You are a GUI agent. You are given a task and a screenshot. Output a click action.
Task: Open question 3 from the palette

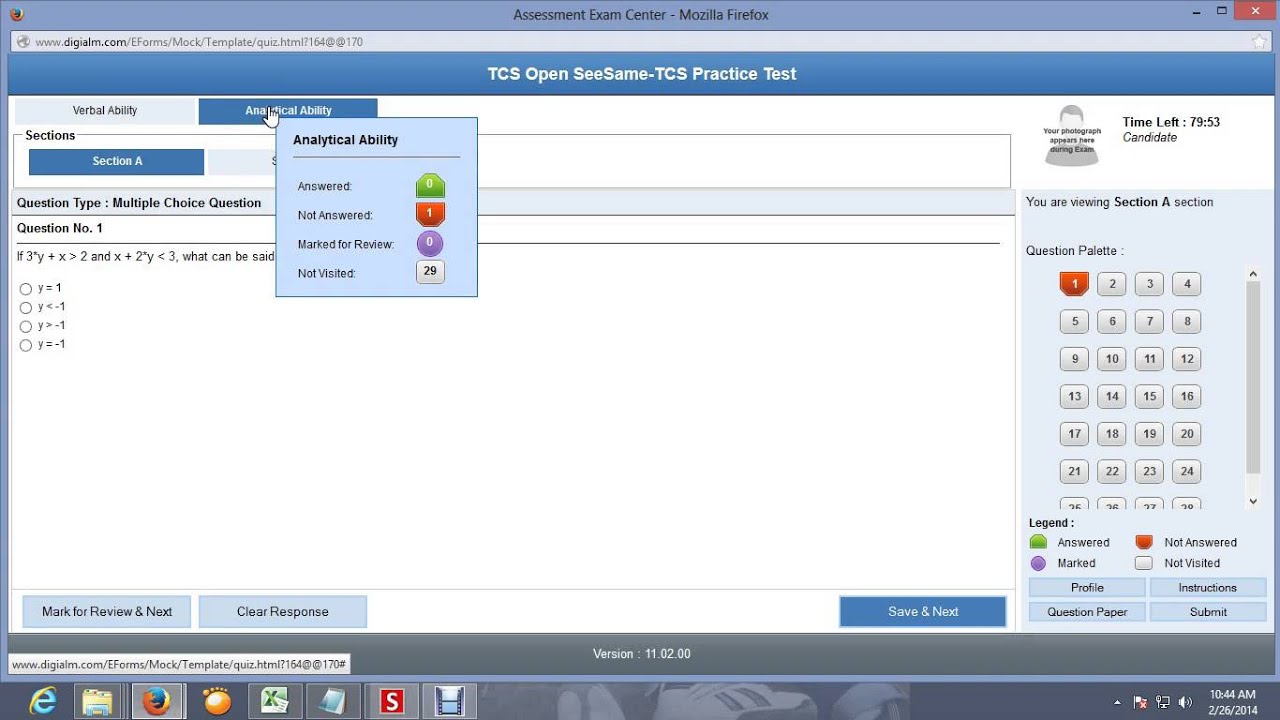[x=1150, y=284]
